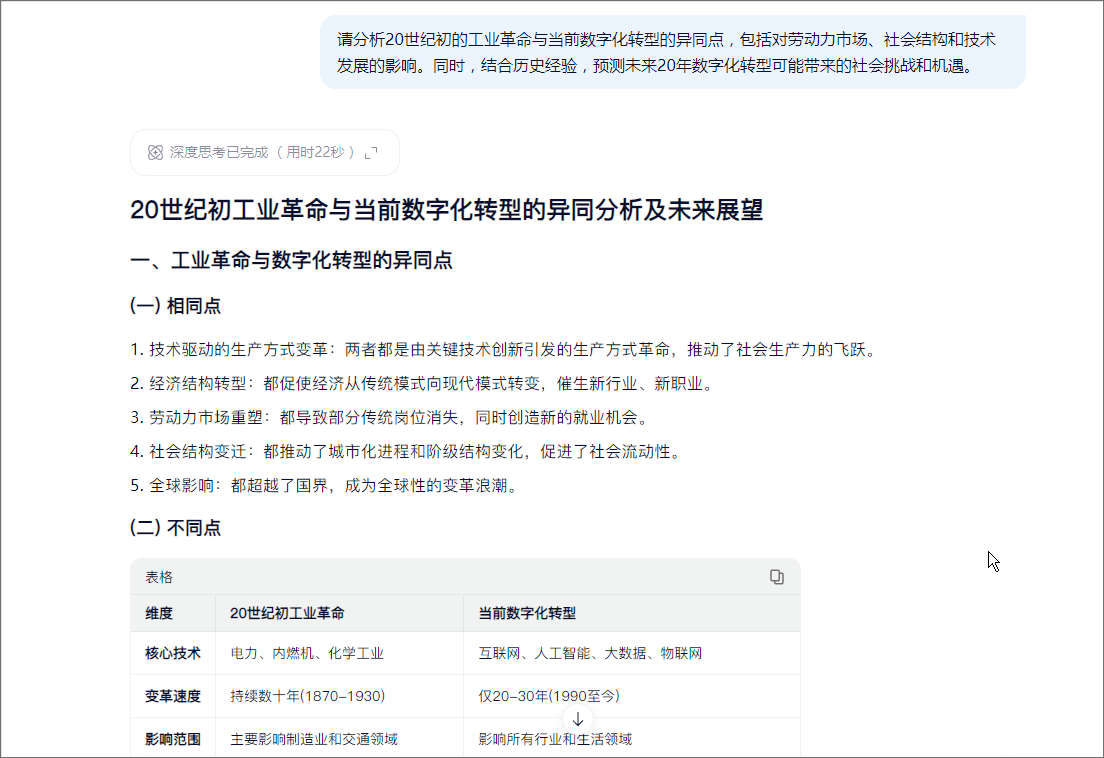The image size is (1104, 758).
Task: Click the 电力、内燃机、化学工业 cell
Action: click(x=307, y=653)
